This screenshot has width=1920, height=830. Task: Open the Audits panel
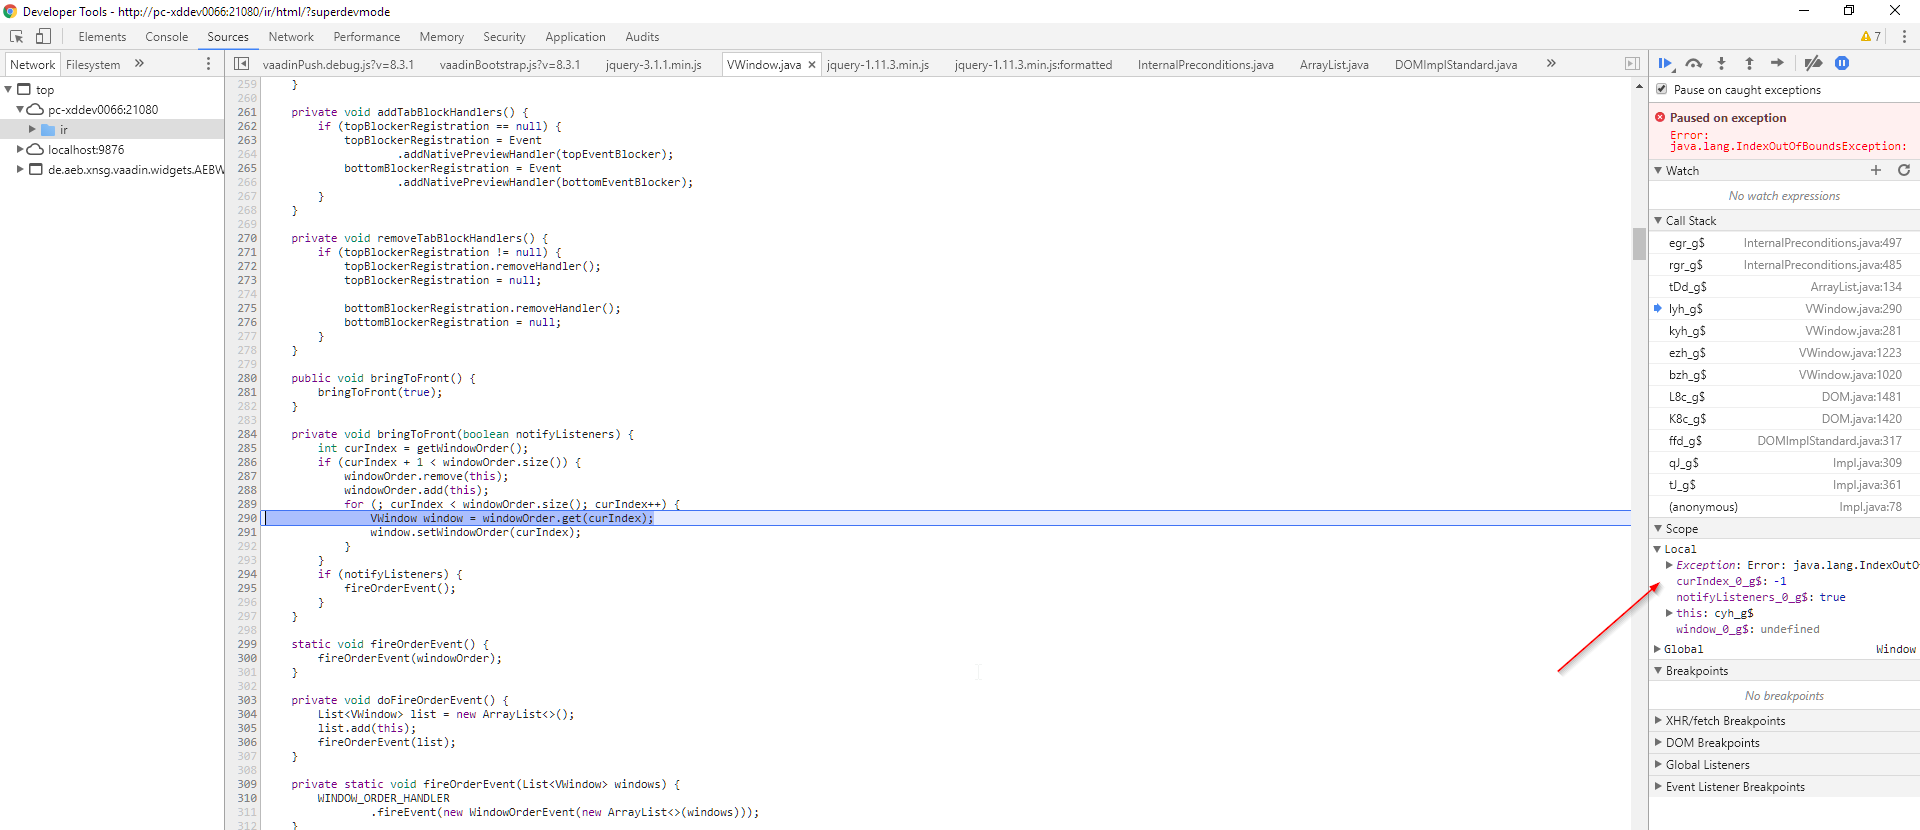tap(642, 37)
